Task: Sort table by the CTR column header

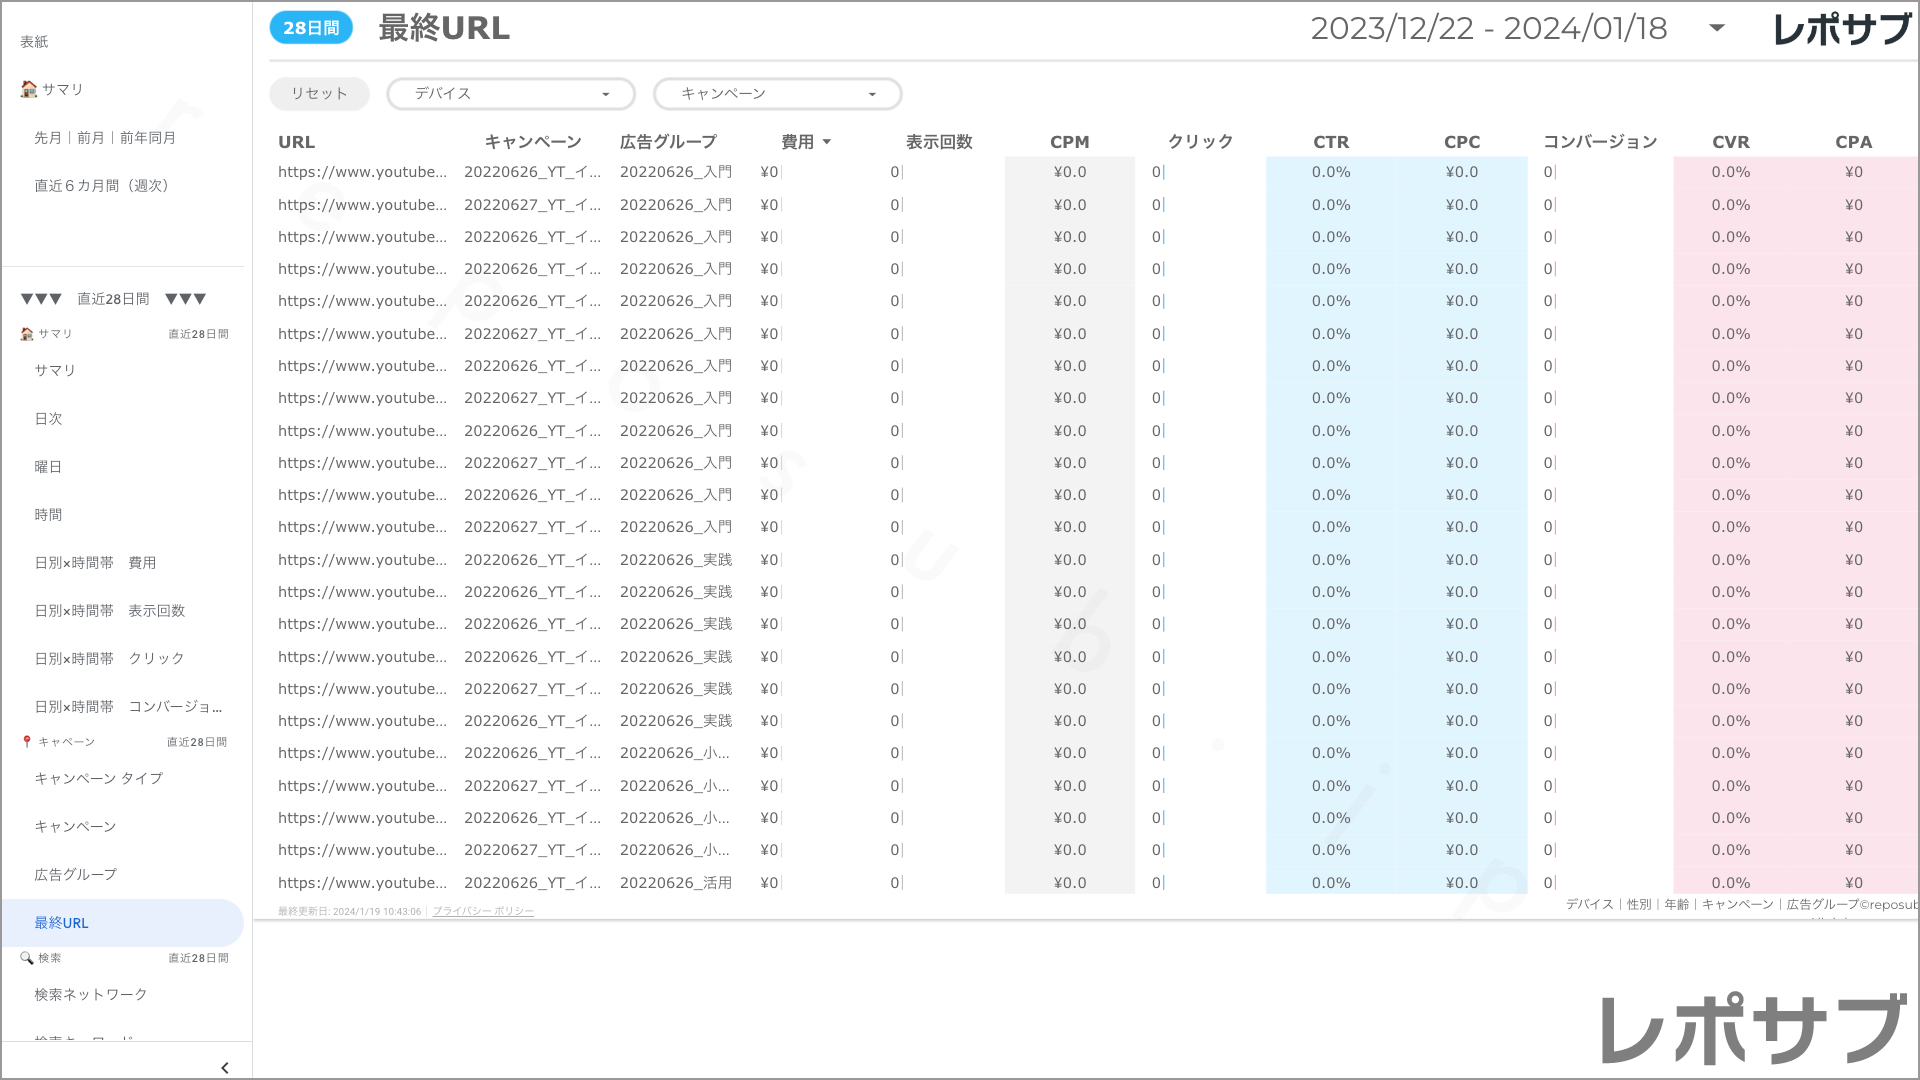Action: 1331,142
